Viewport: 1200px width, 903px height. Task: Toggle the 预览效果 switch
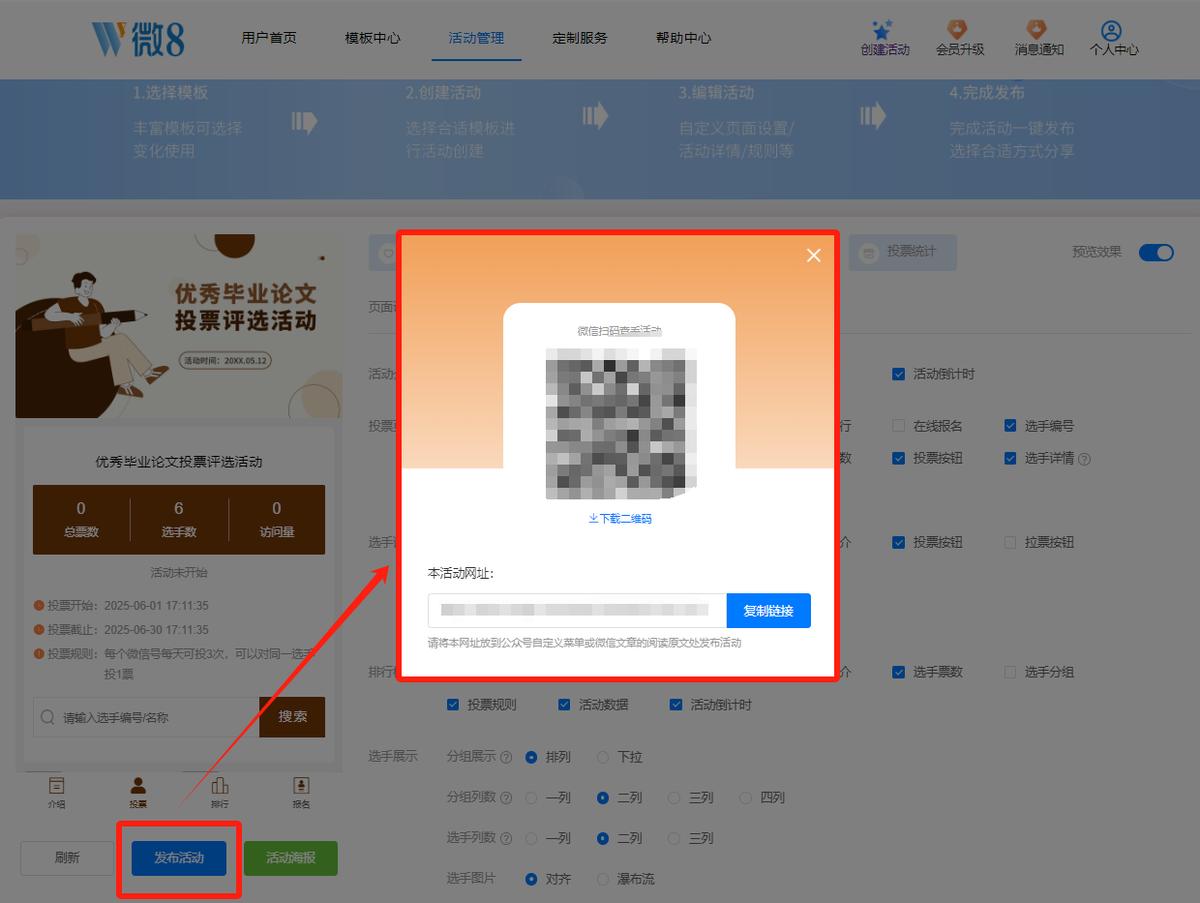click(1156, 252)
